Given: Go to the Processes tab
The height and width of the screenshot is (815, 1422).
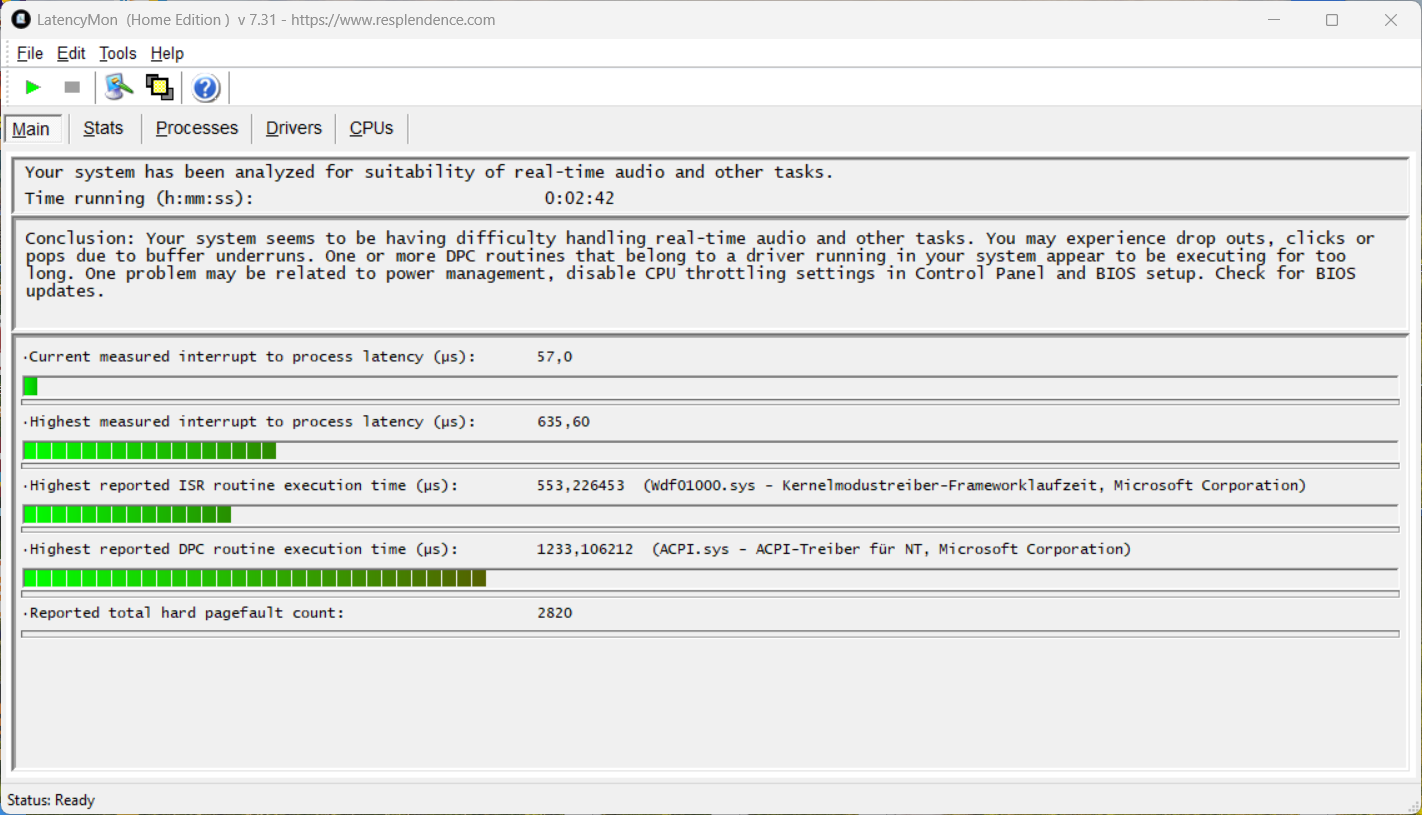Looking at the screenshot, I should click(197, 128).
